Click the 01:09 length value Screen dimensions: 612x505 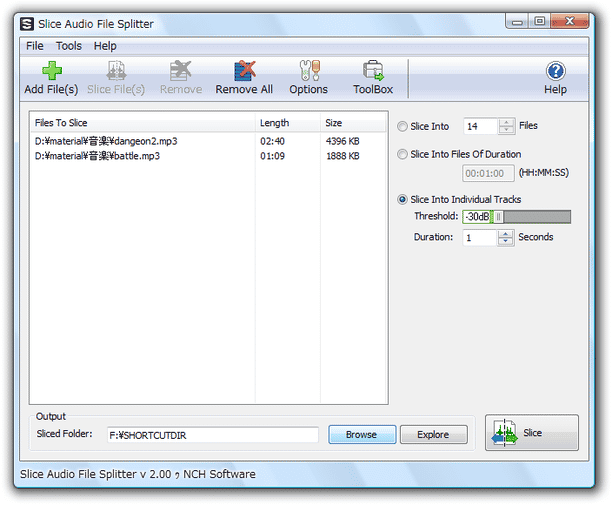[272, 156]
